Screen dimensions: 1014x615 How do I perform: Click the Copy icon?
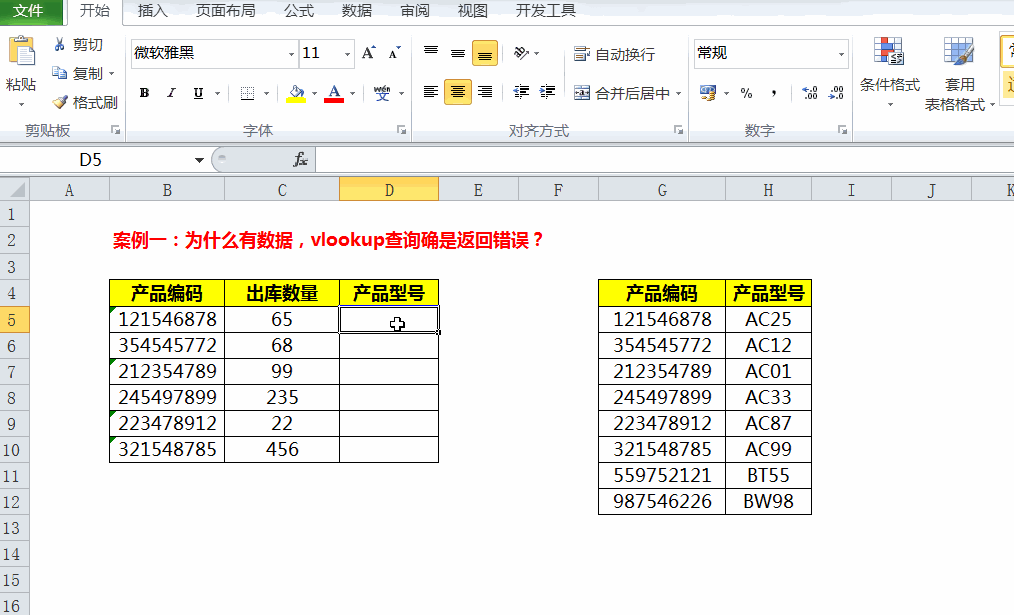tap(59, 73)
